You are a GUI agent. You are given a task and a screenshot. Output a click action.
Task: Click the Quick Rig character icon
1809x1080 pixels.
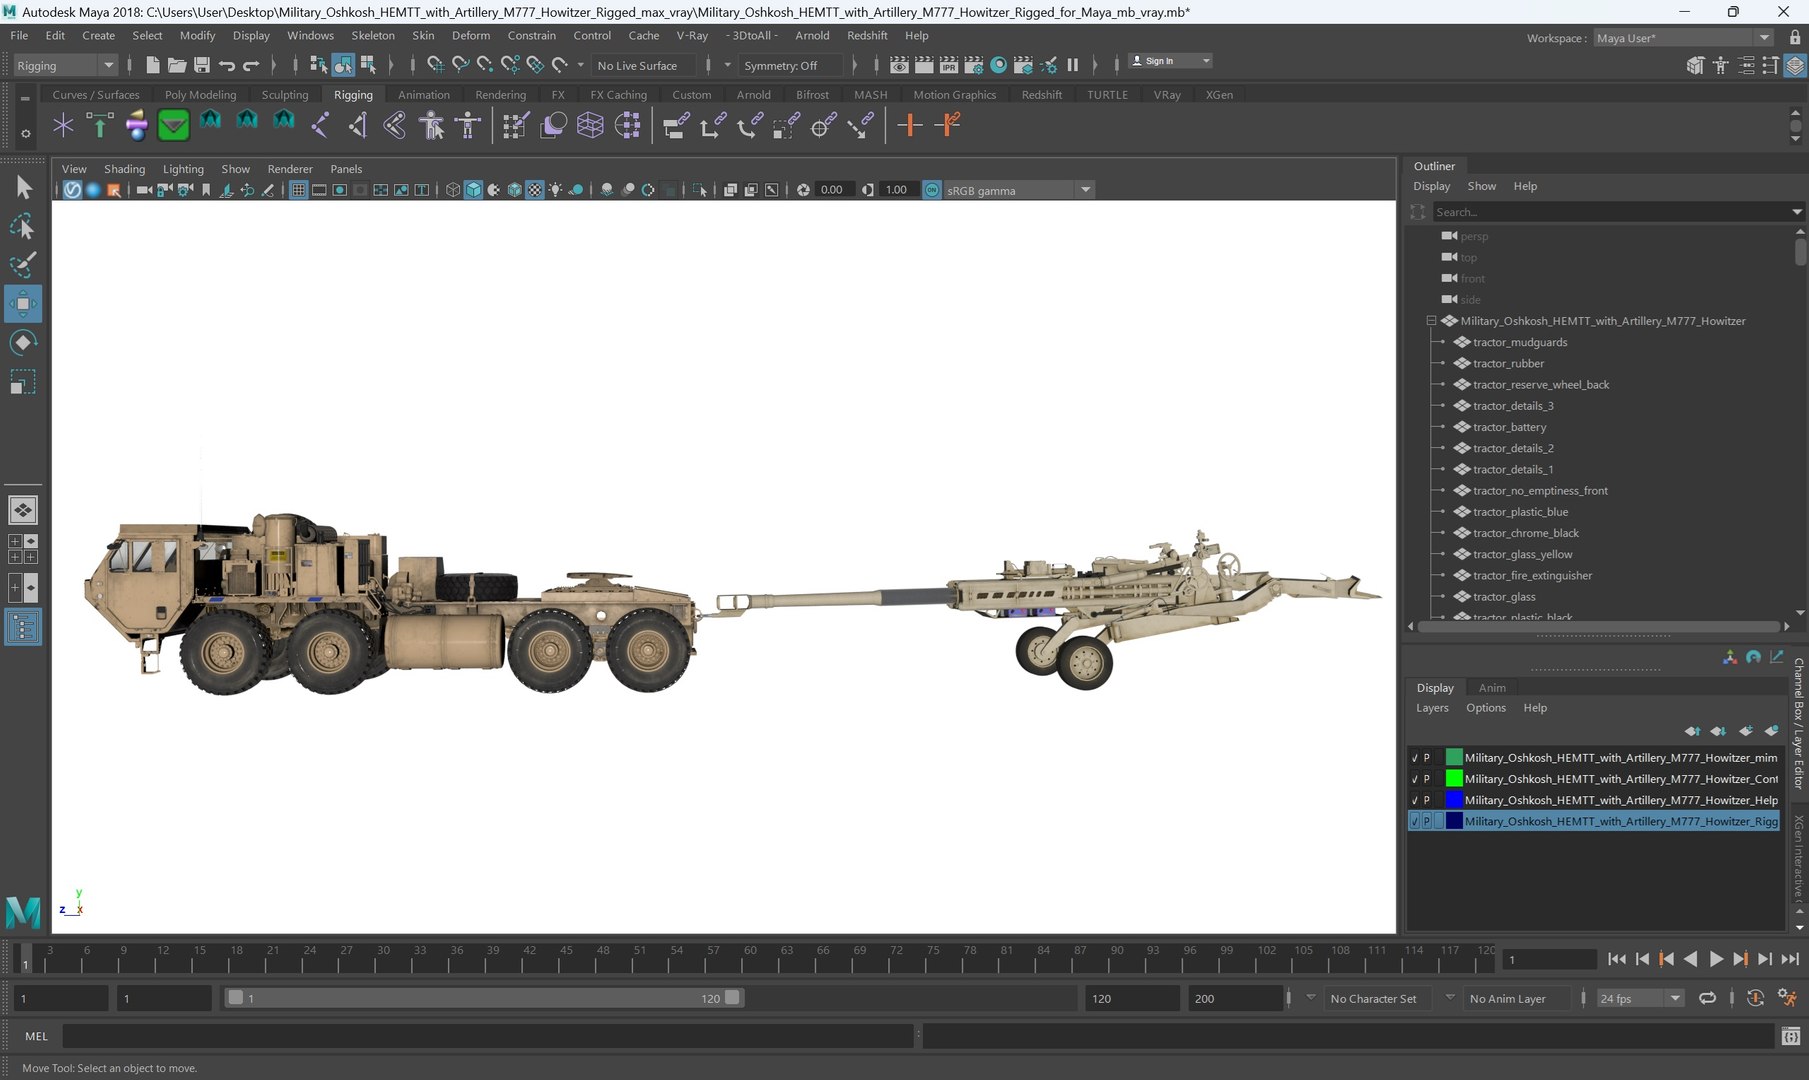(x=431, y=125)
